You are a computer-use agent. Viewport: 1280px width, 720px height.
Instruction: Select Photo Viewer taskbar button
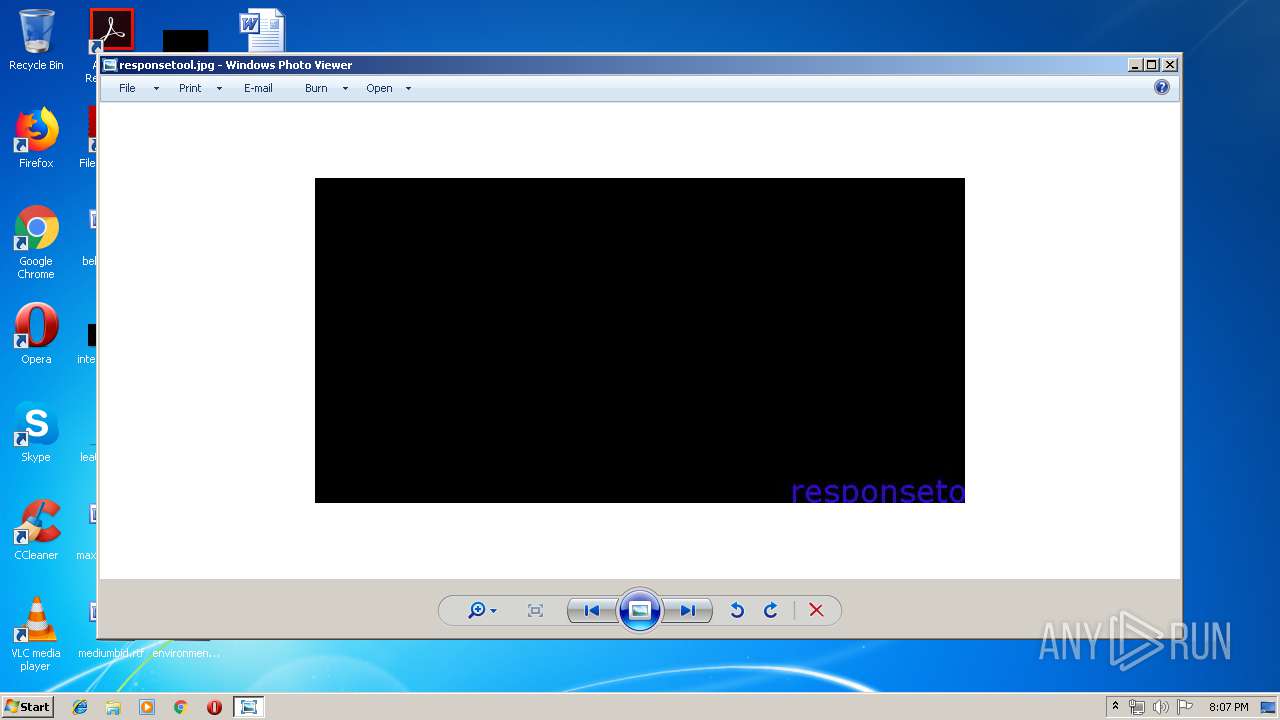coord(248,707)
